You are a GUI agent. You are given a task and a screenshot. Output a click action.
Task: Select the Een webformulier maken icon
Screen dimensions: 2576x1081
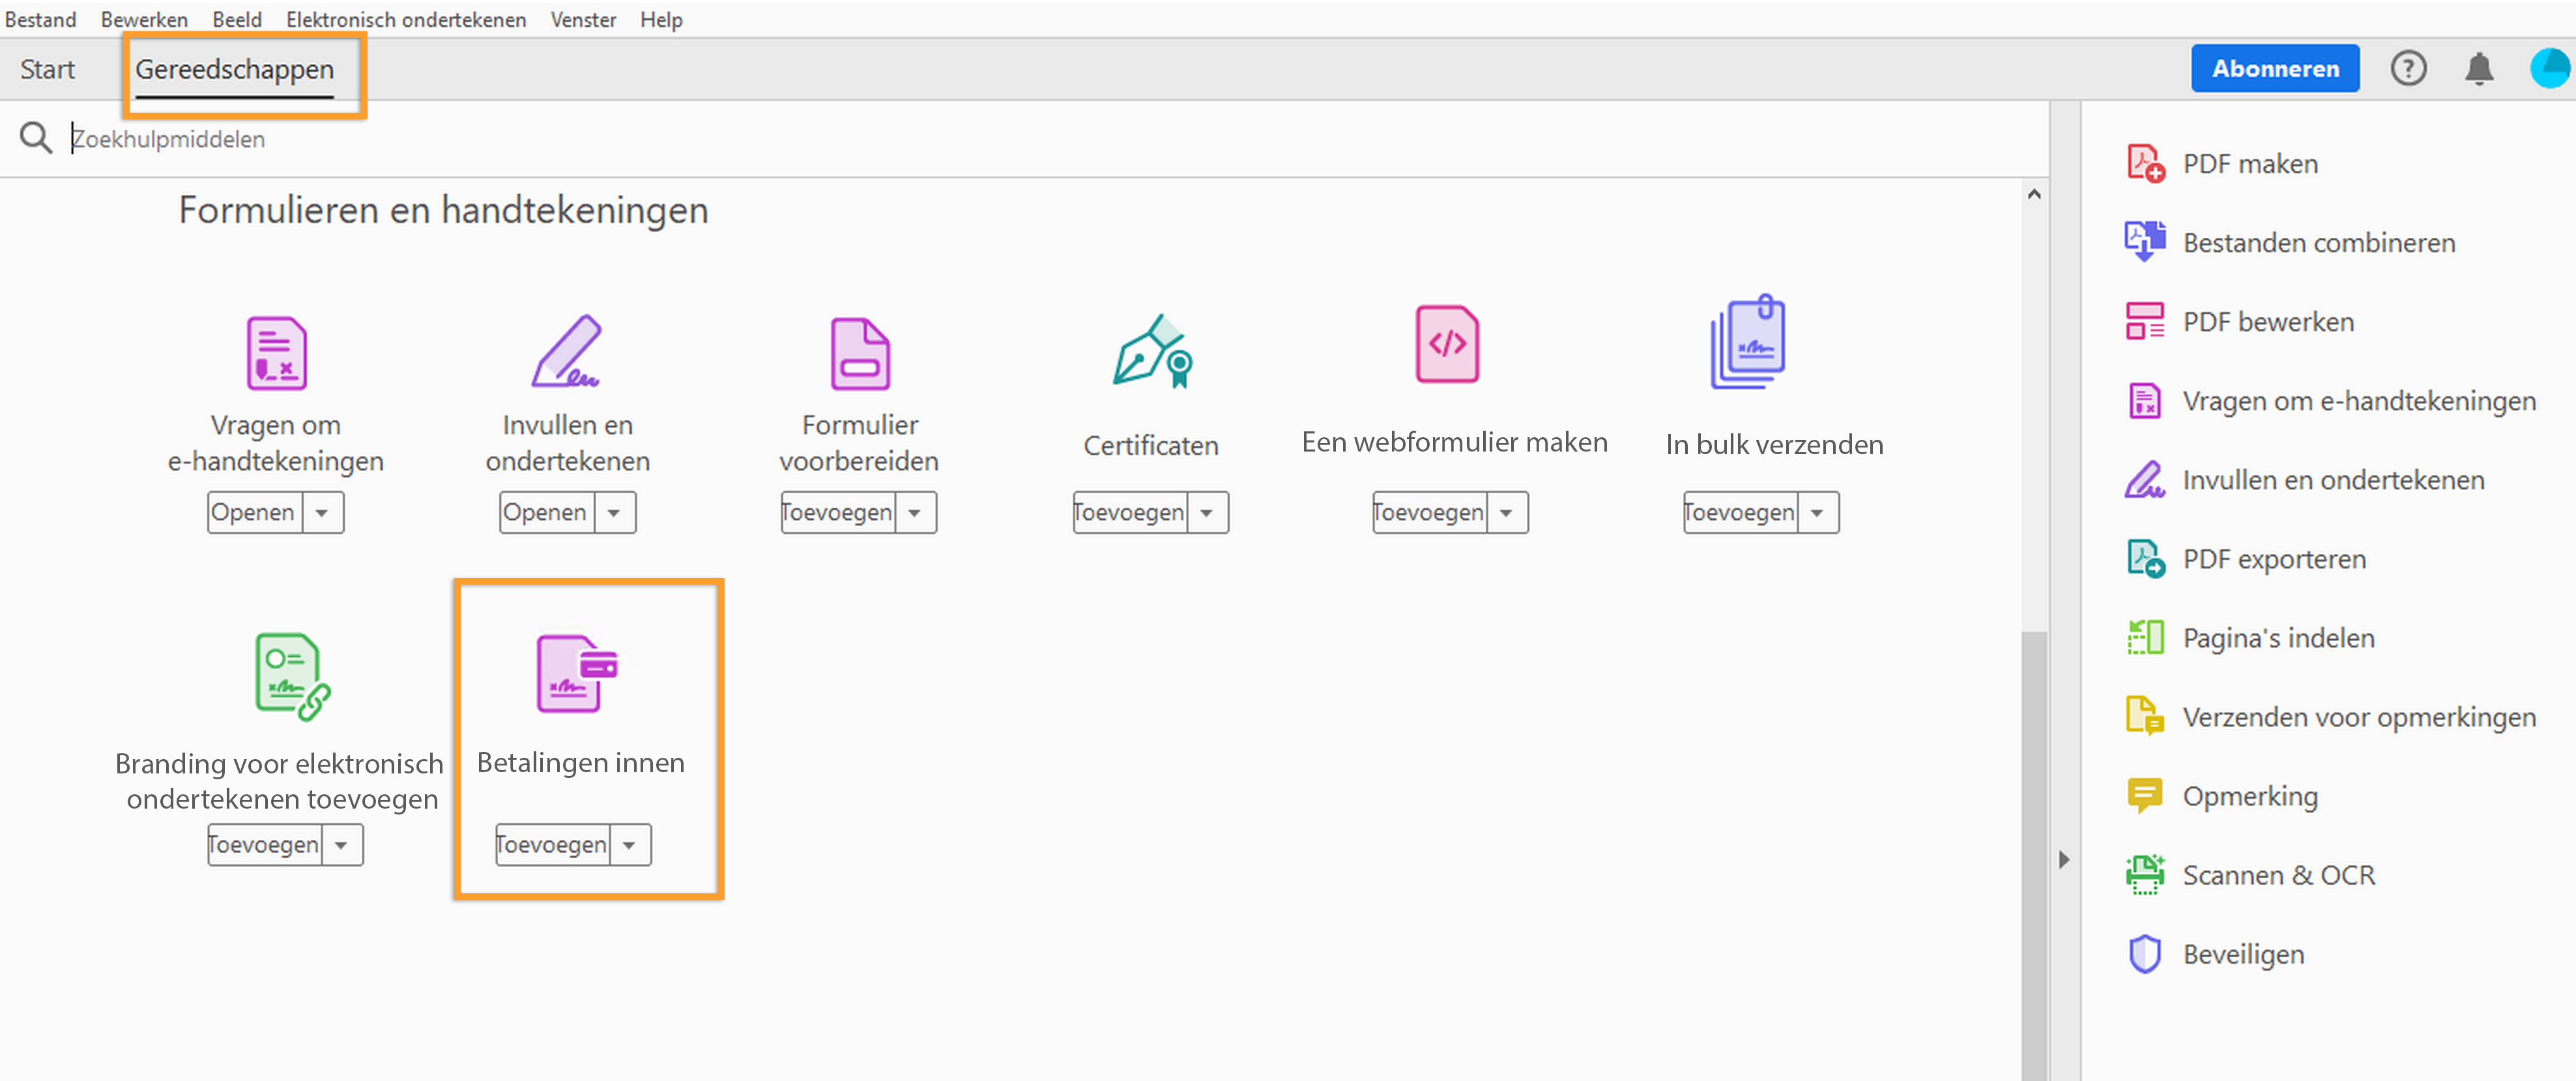(1446, 345)
